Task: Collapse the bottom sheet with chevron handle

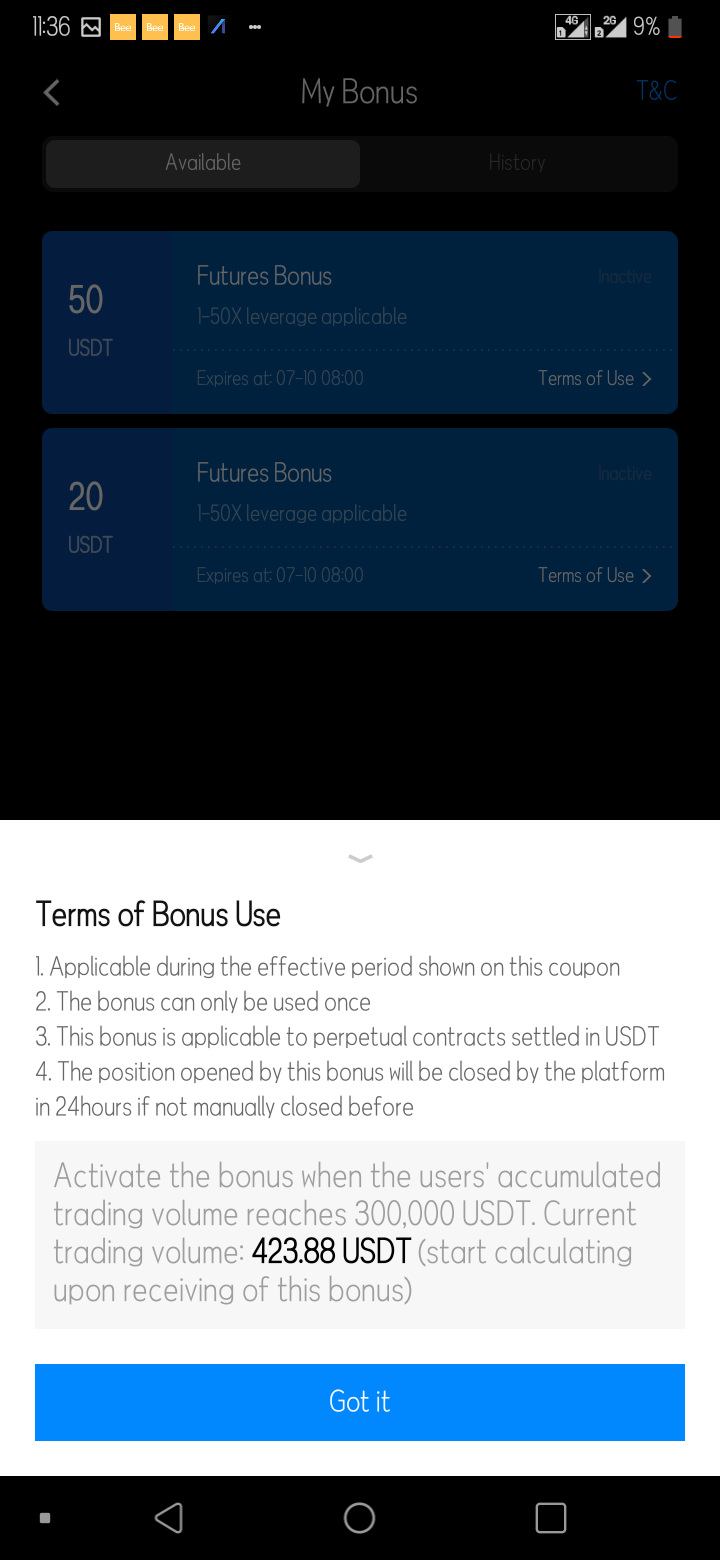Action: pyautogui.click(x=360, y=858)
